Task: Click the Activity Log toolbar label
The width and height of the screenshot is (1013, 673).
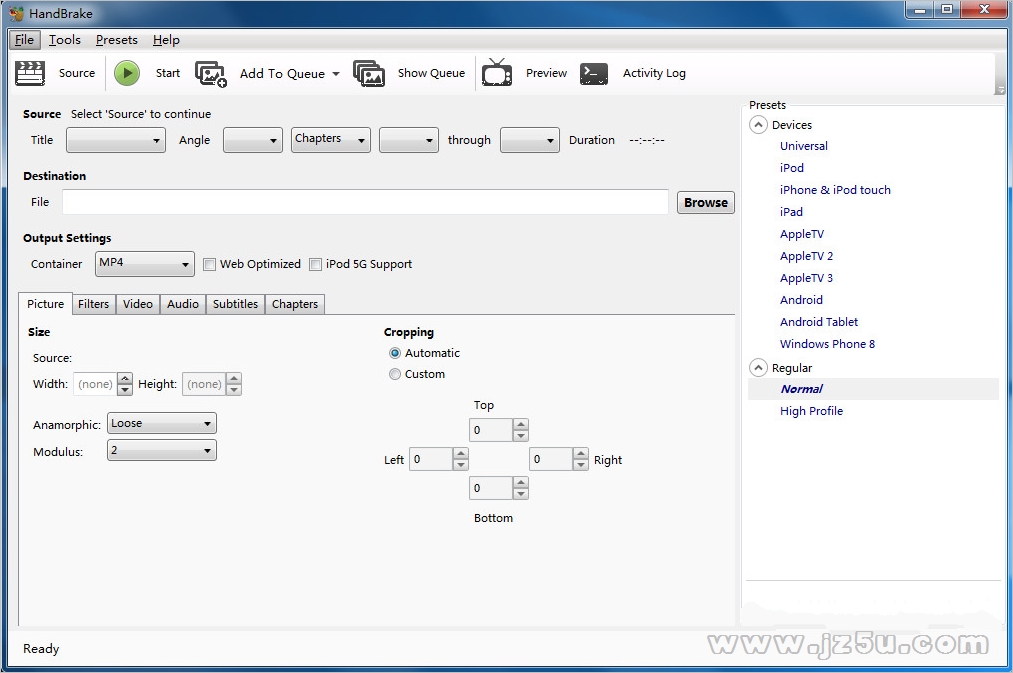Action: pos(654,74)
